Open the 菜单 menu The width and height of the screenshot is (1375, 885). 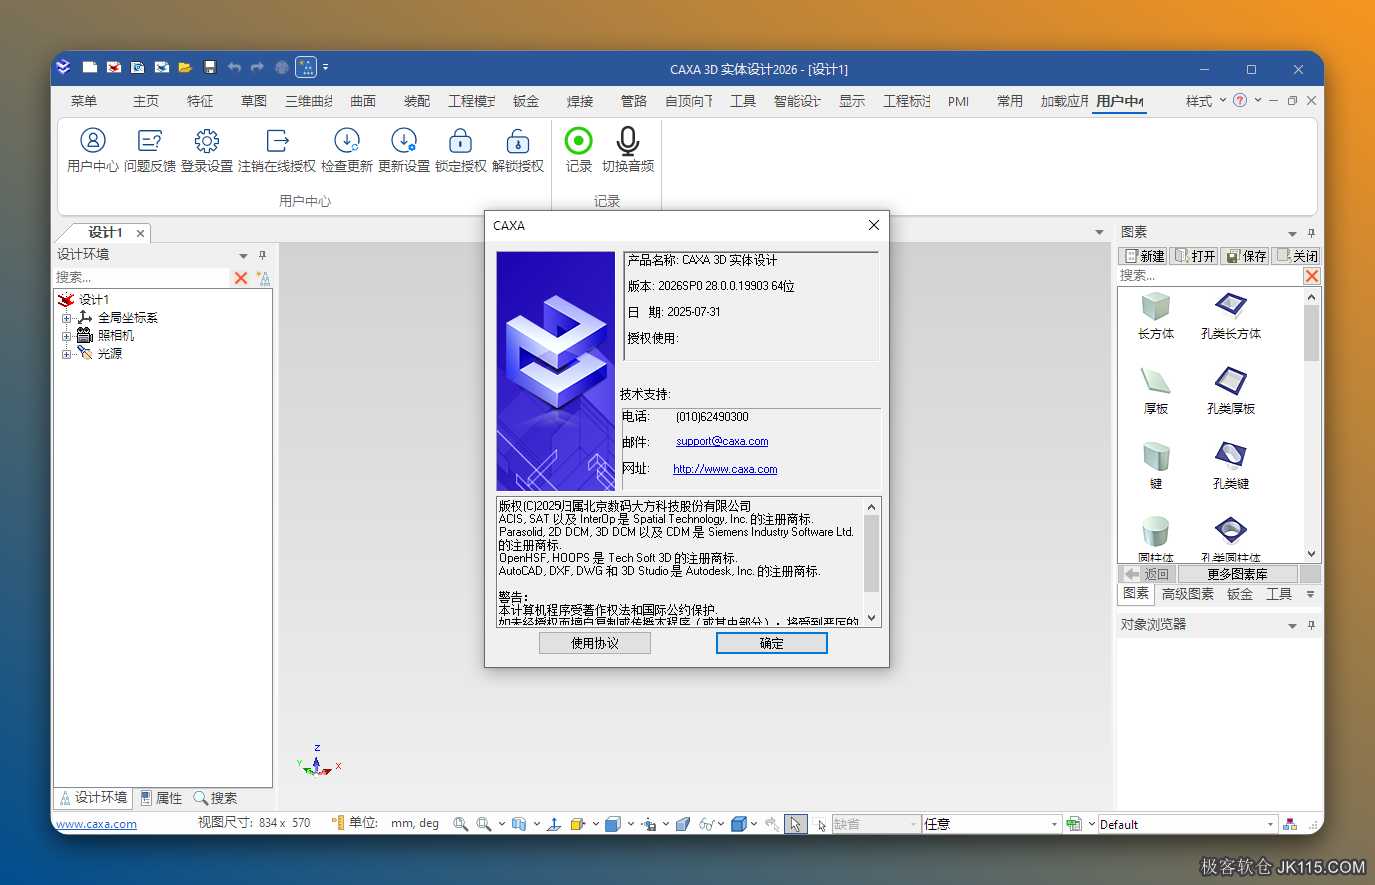click(x=84, y=101)
